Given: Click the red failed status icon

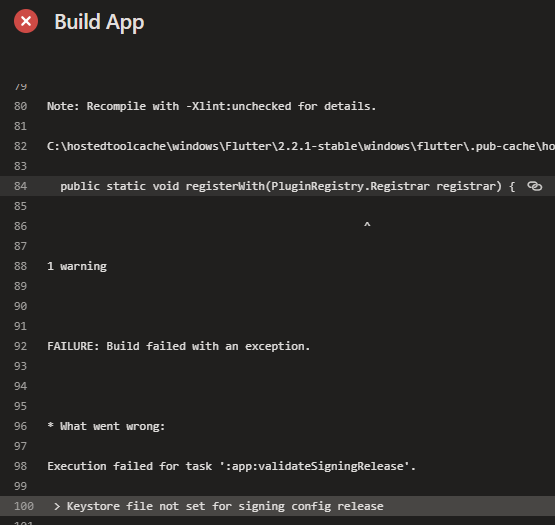Looking at the screenshot, I should pyautogui.click(x=26, y=21).
